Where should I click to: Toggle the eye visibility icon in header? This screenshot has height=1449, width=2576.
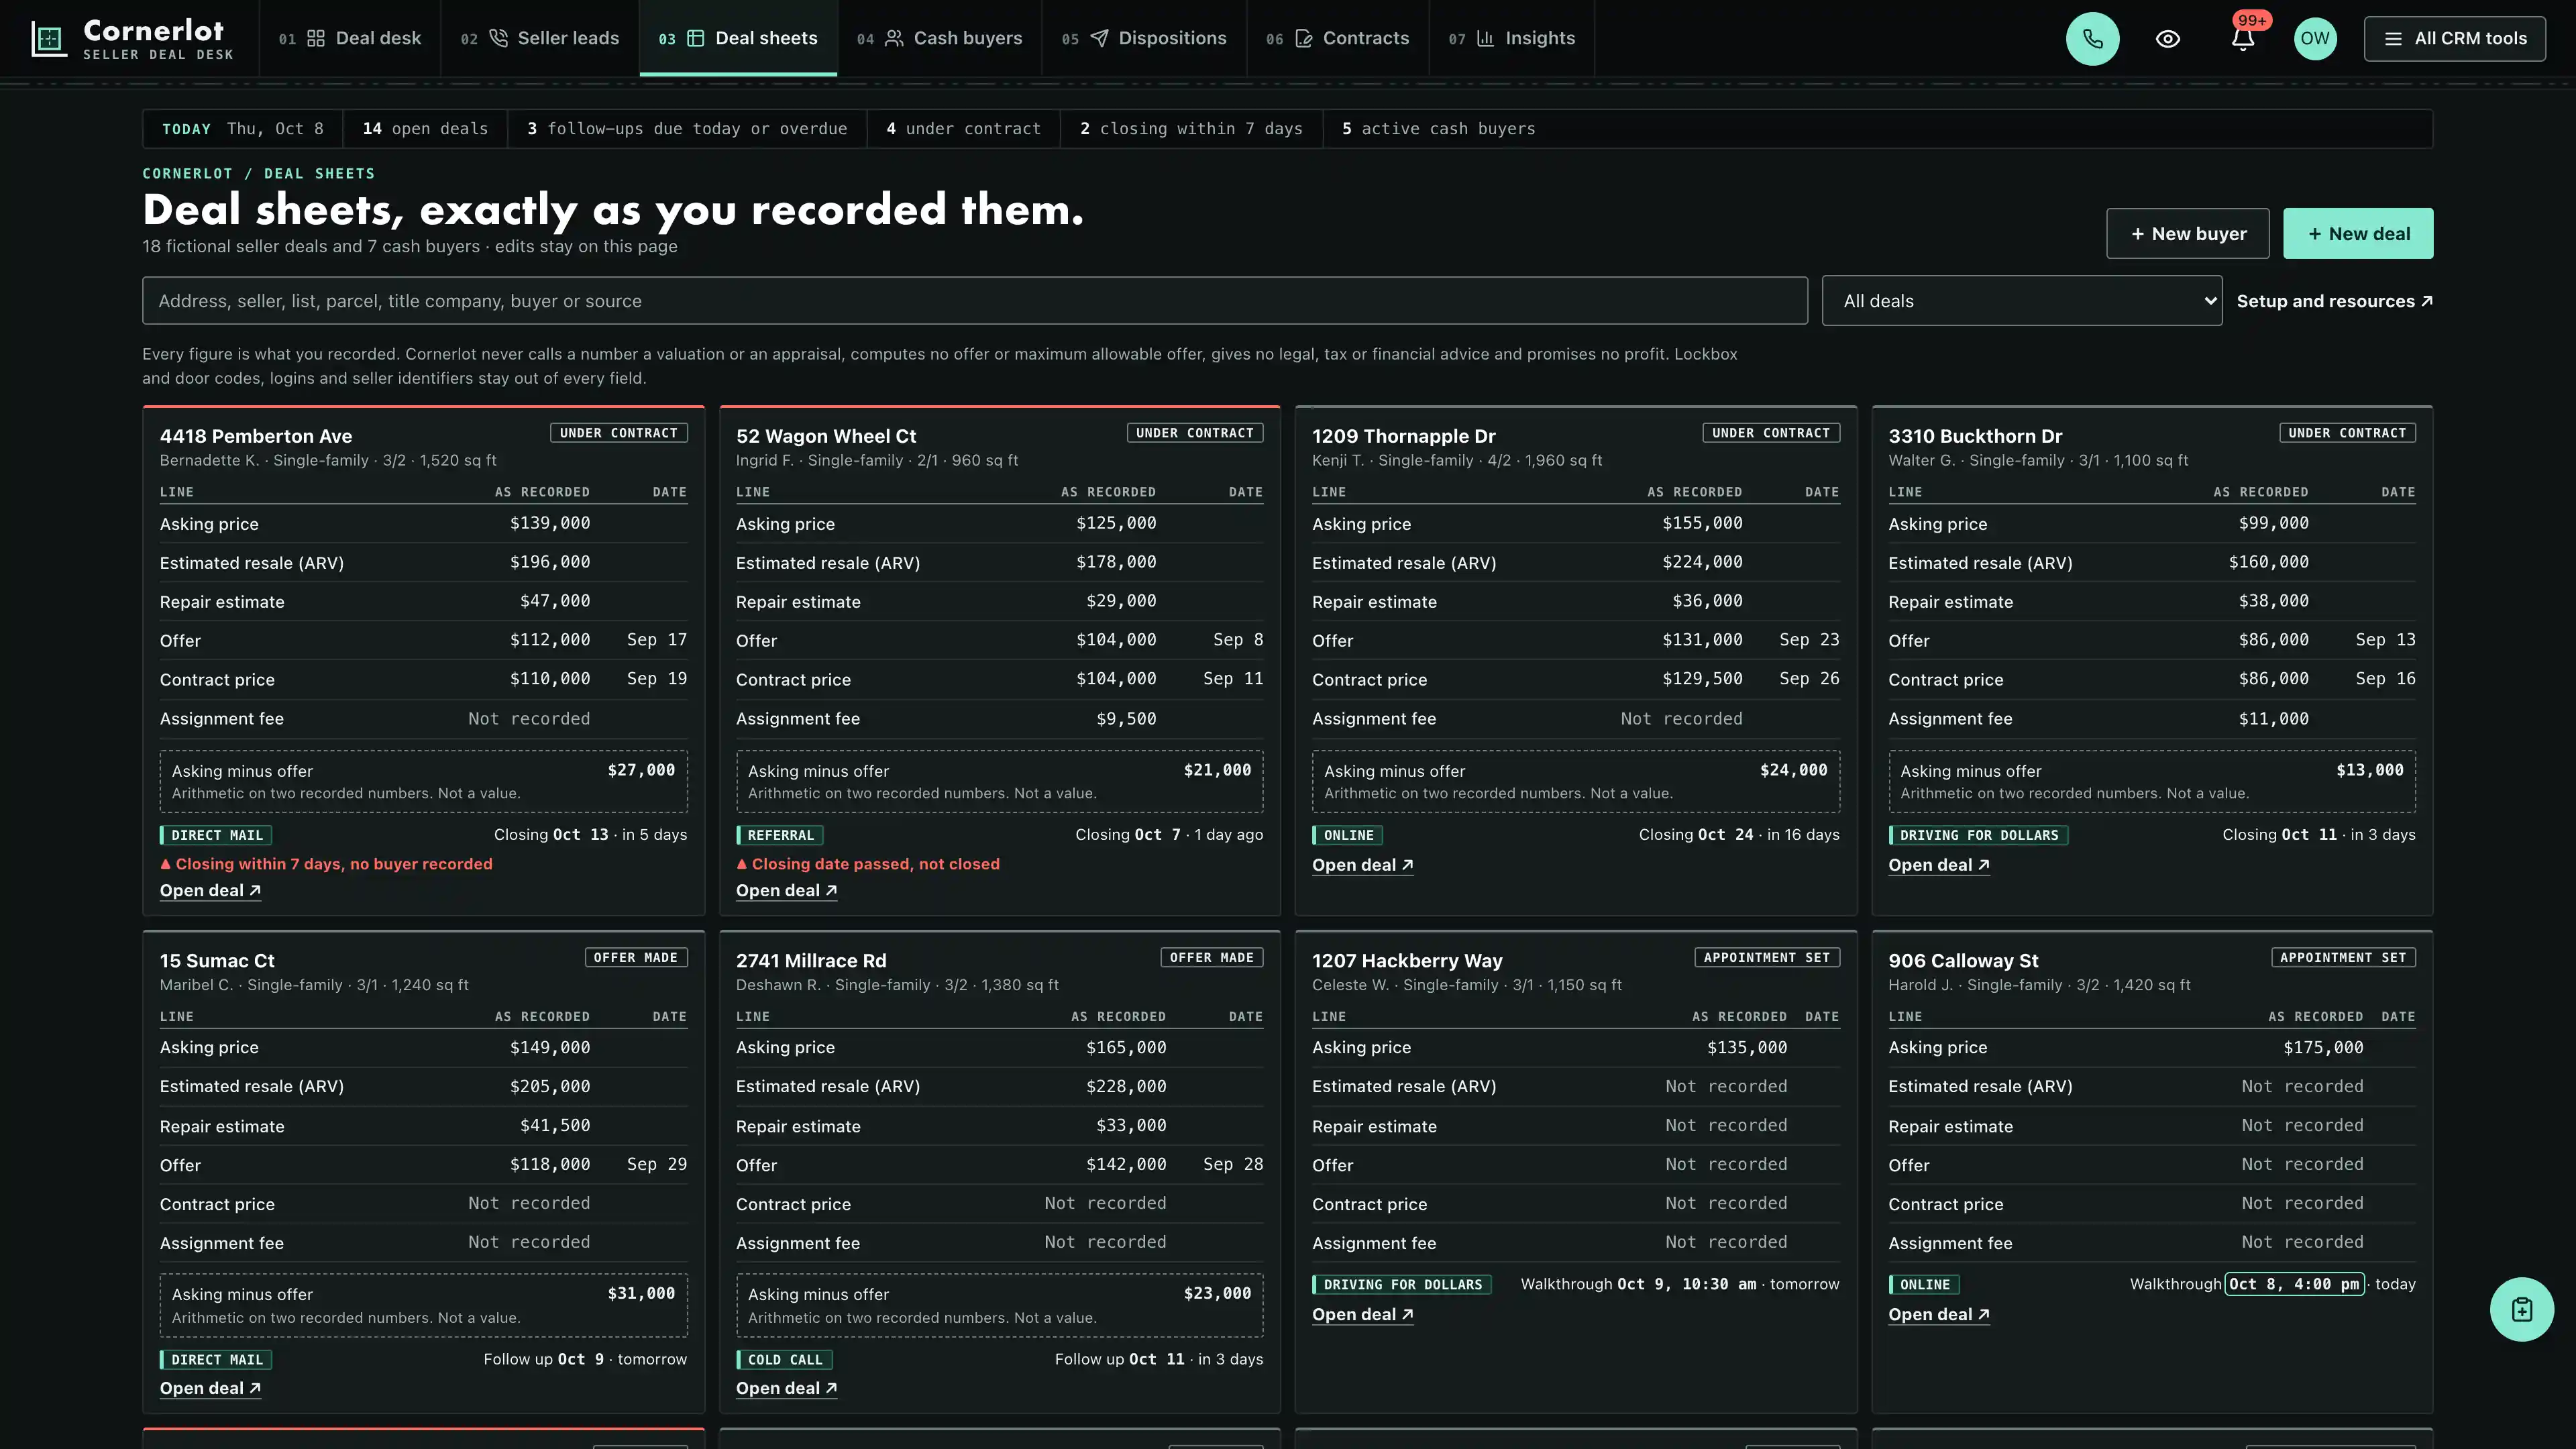pos(2167,39)
